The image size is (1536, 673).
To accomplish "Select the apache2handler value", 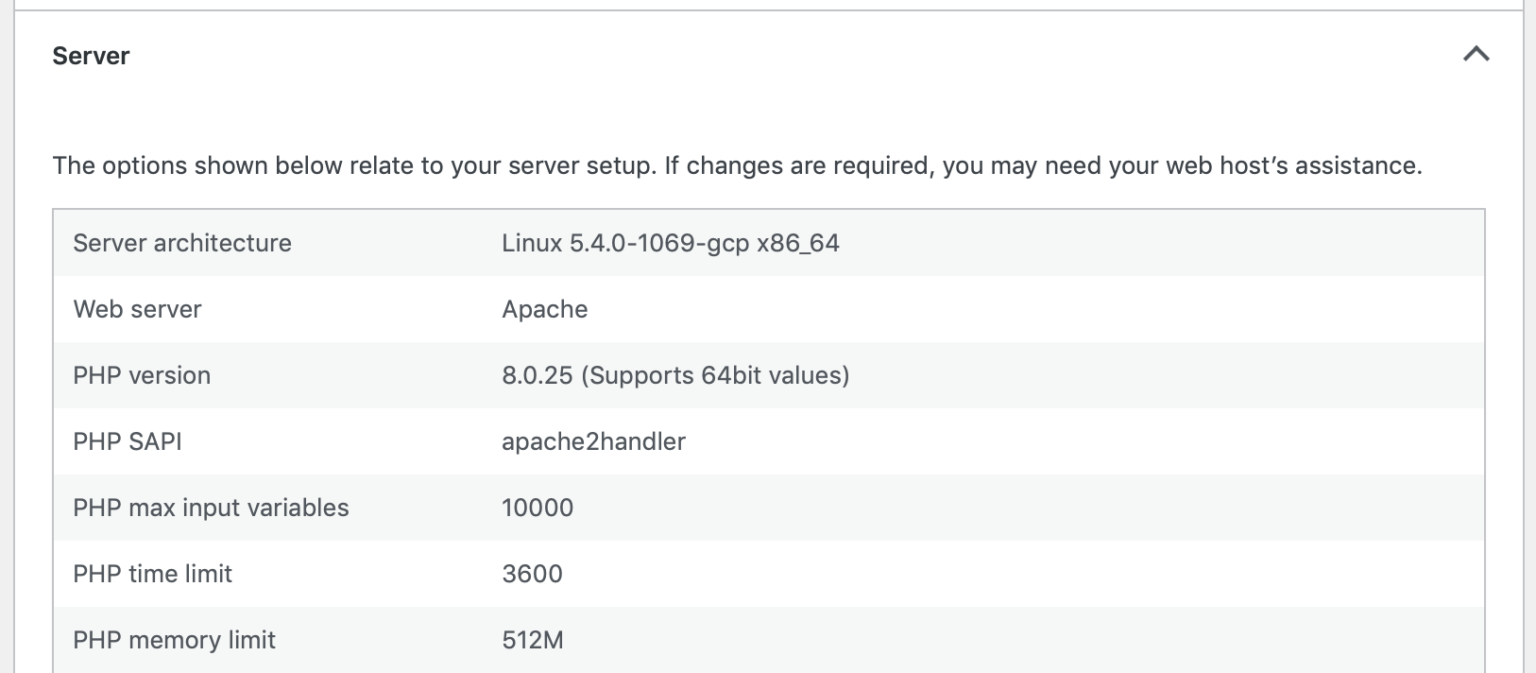I will [x=593, y=442].
